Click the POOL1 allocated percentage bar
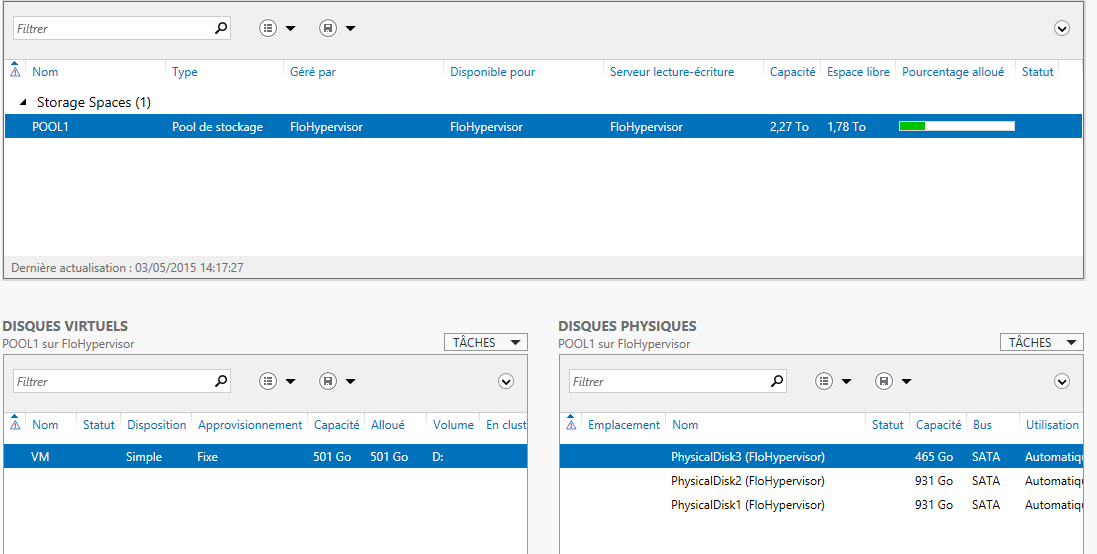The width and height of the screenshot is (1097, 554). [x=956, y=127]
